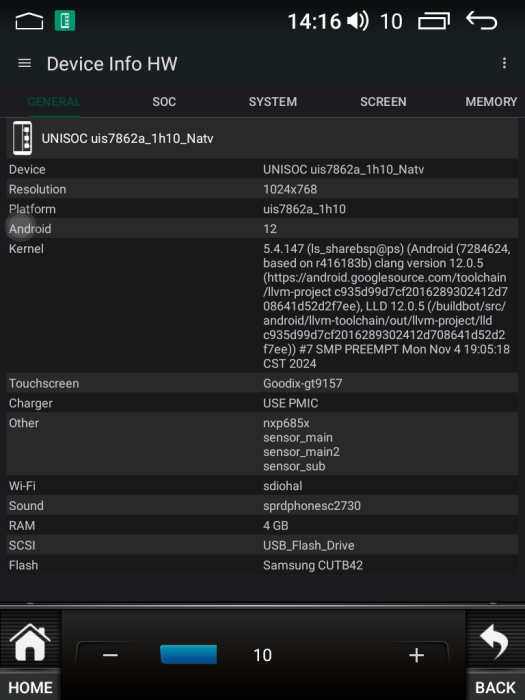Image resolution: width=525 pixels, height=700 pixels.
Task: Tap the kernel version text block
Action: pos(387,306)
